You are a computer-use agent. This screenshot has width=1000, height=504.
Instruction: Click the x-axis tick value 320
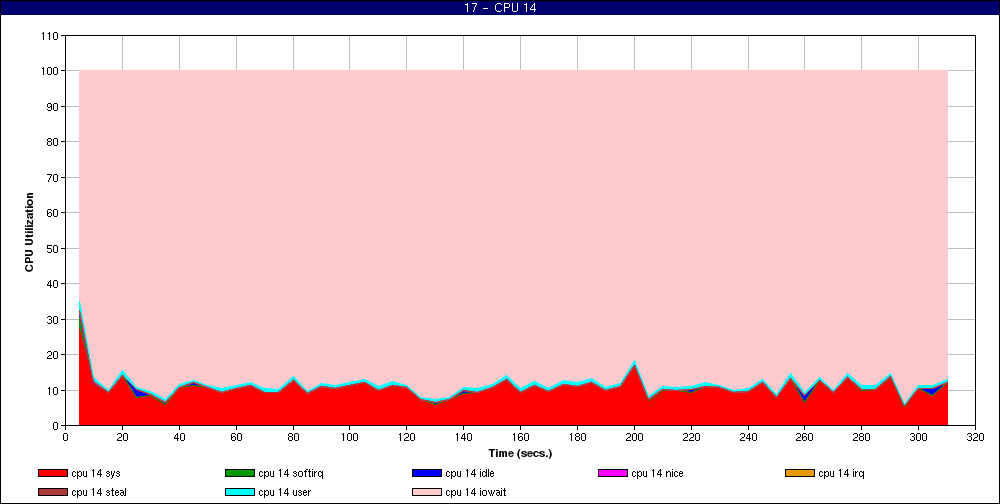tap(975, 437)
